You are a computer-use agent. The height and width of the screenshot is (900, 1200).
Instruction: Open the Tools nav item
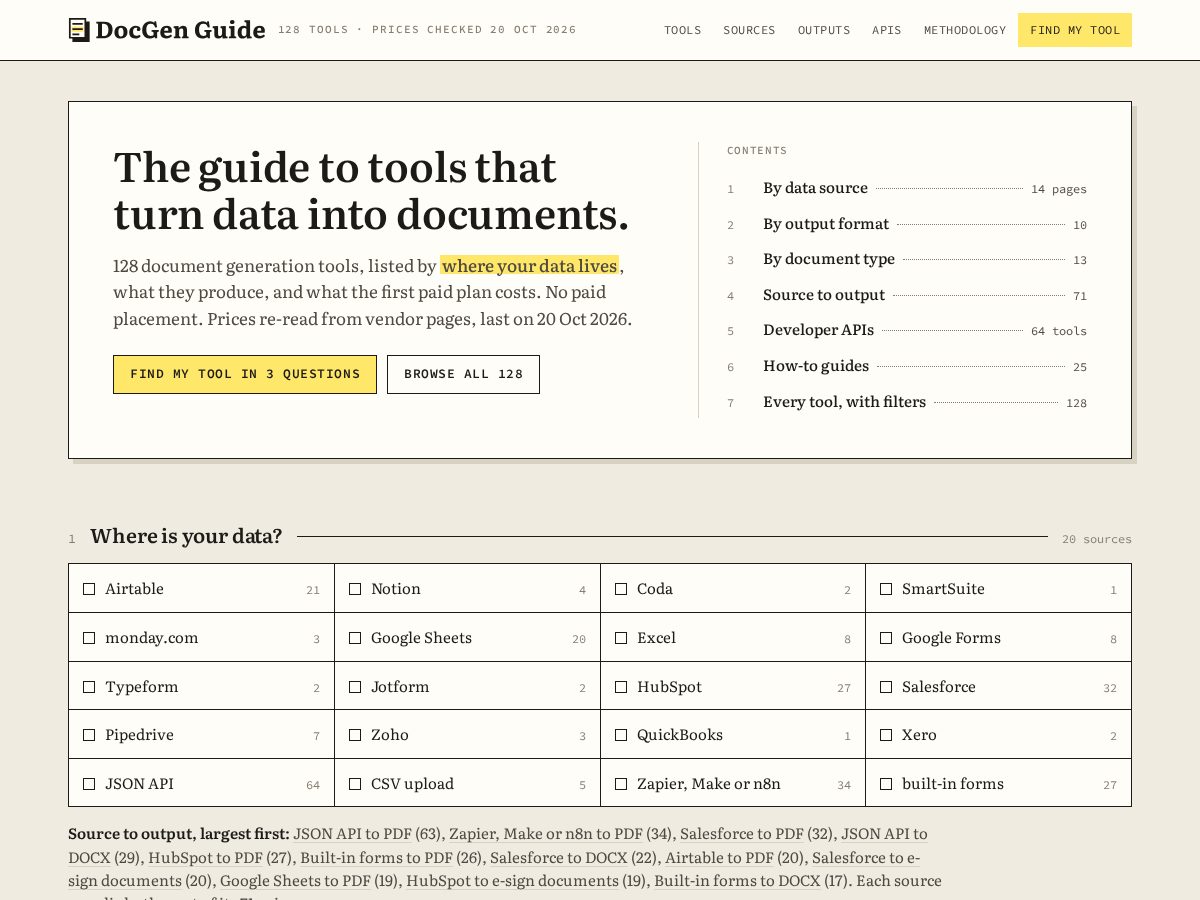coord(683,30)
